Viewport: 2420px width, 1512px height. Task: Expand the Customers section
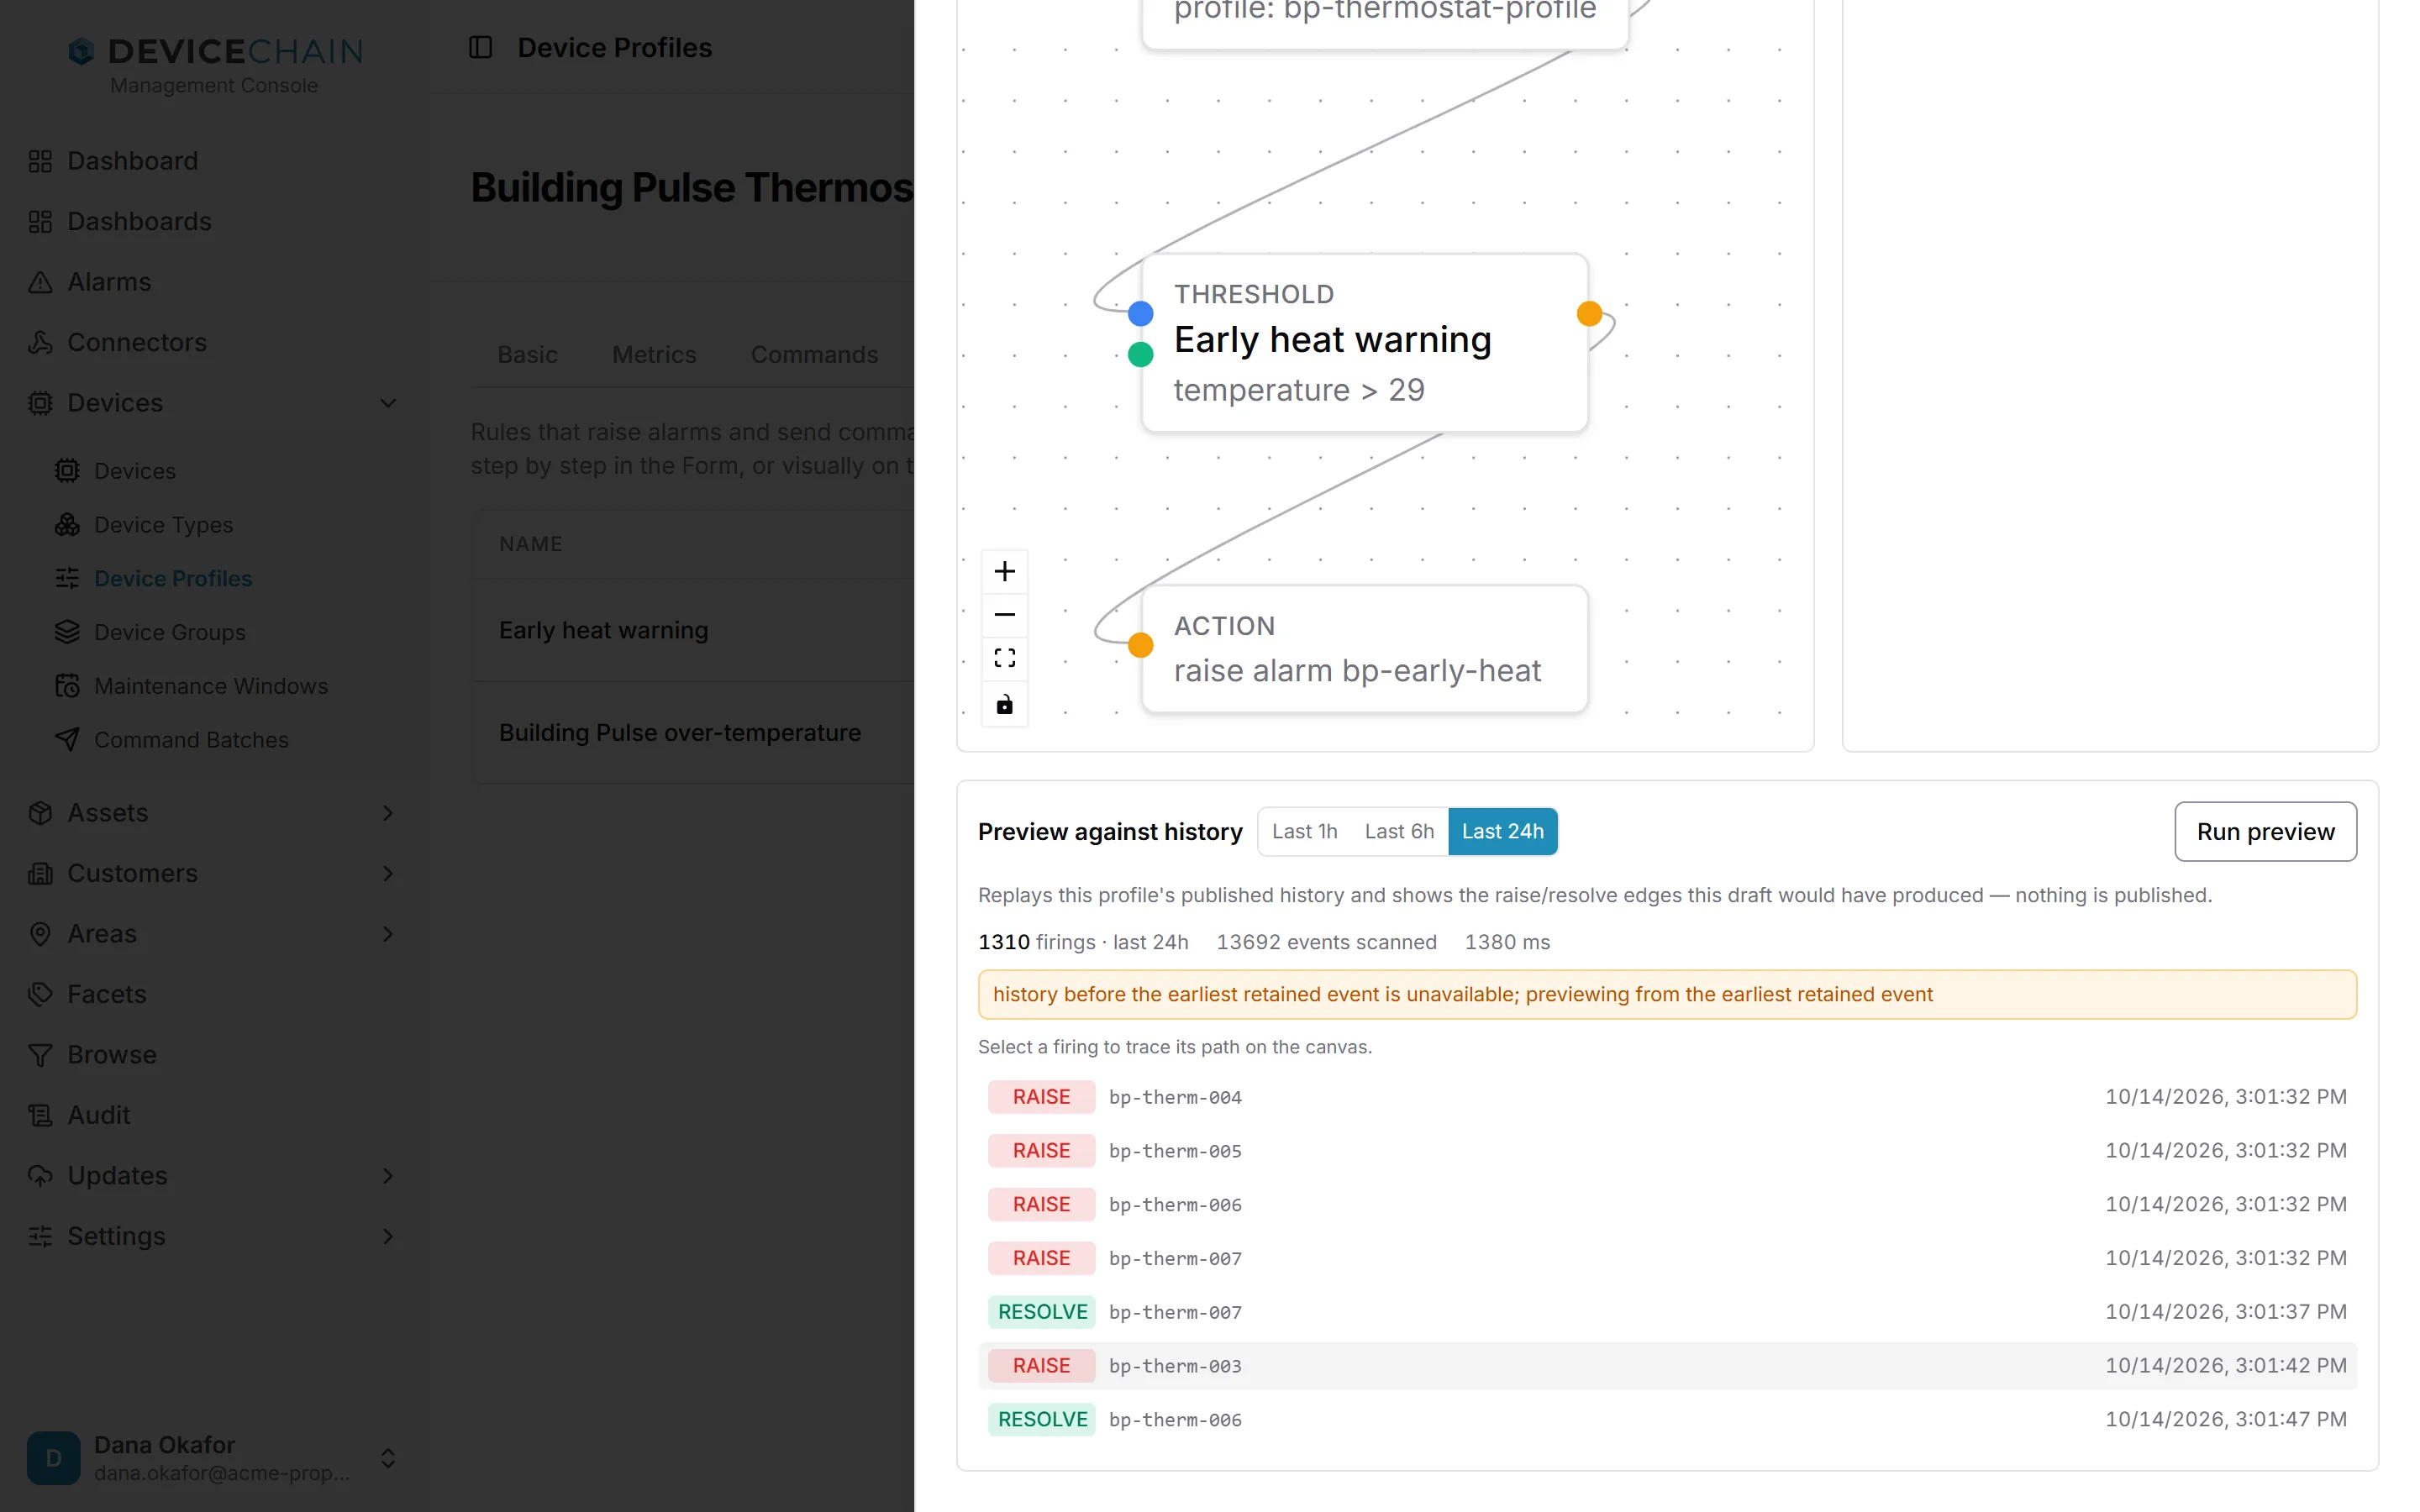388,873
